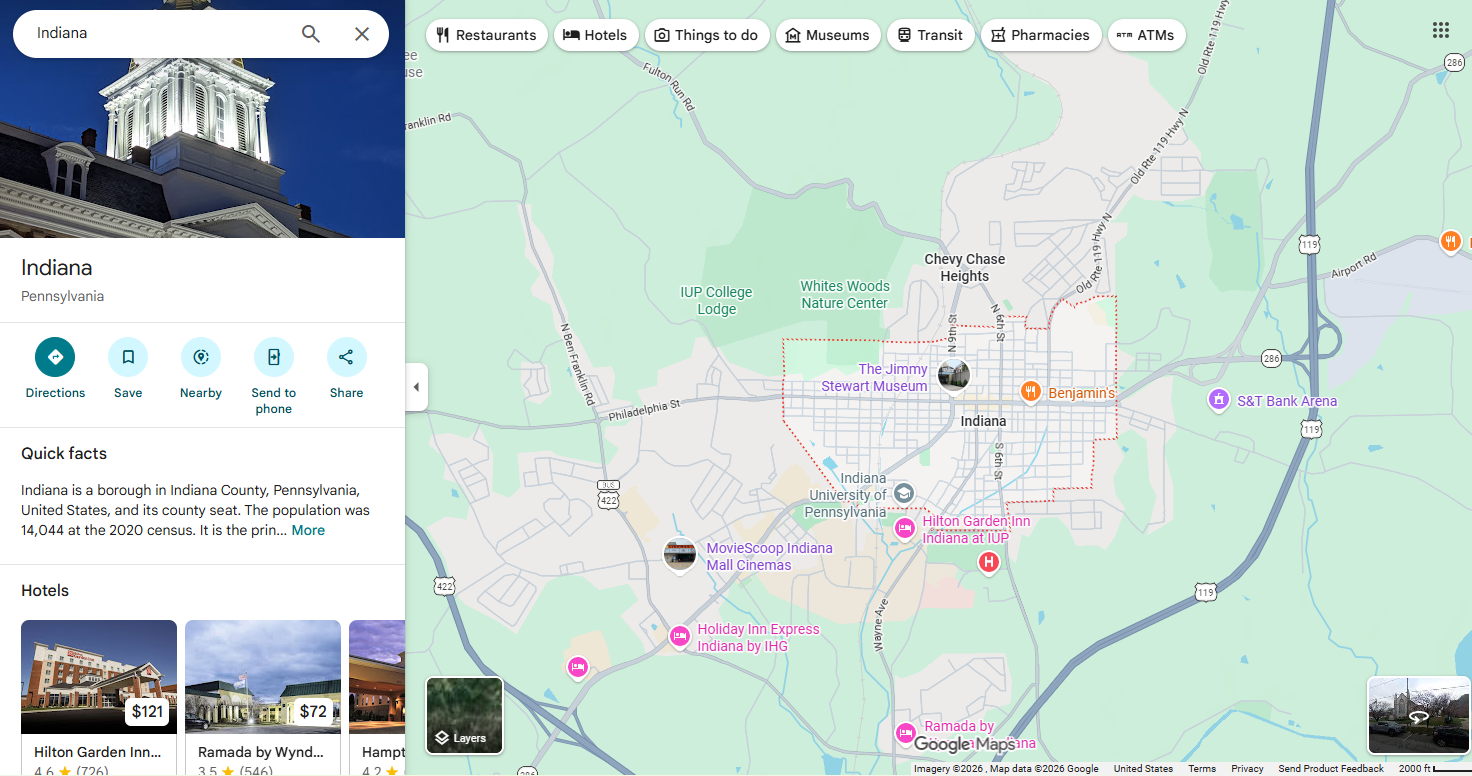The image size is (1472, 776).
Task: Click the Whites Woods Nature Center label
Action: tap(845, 294)
